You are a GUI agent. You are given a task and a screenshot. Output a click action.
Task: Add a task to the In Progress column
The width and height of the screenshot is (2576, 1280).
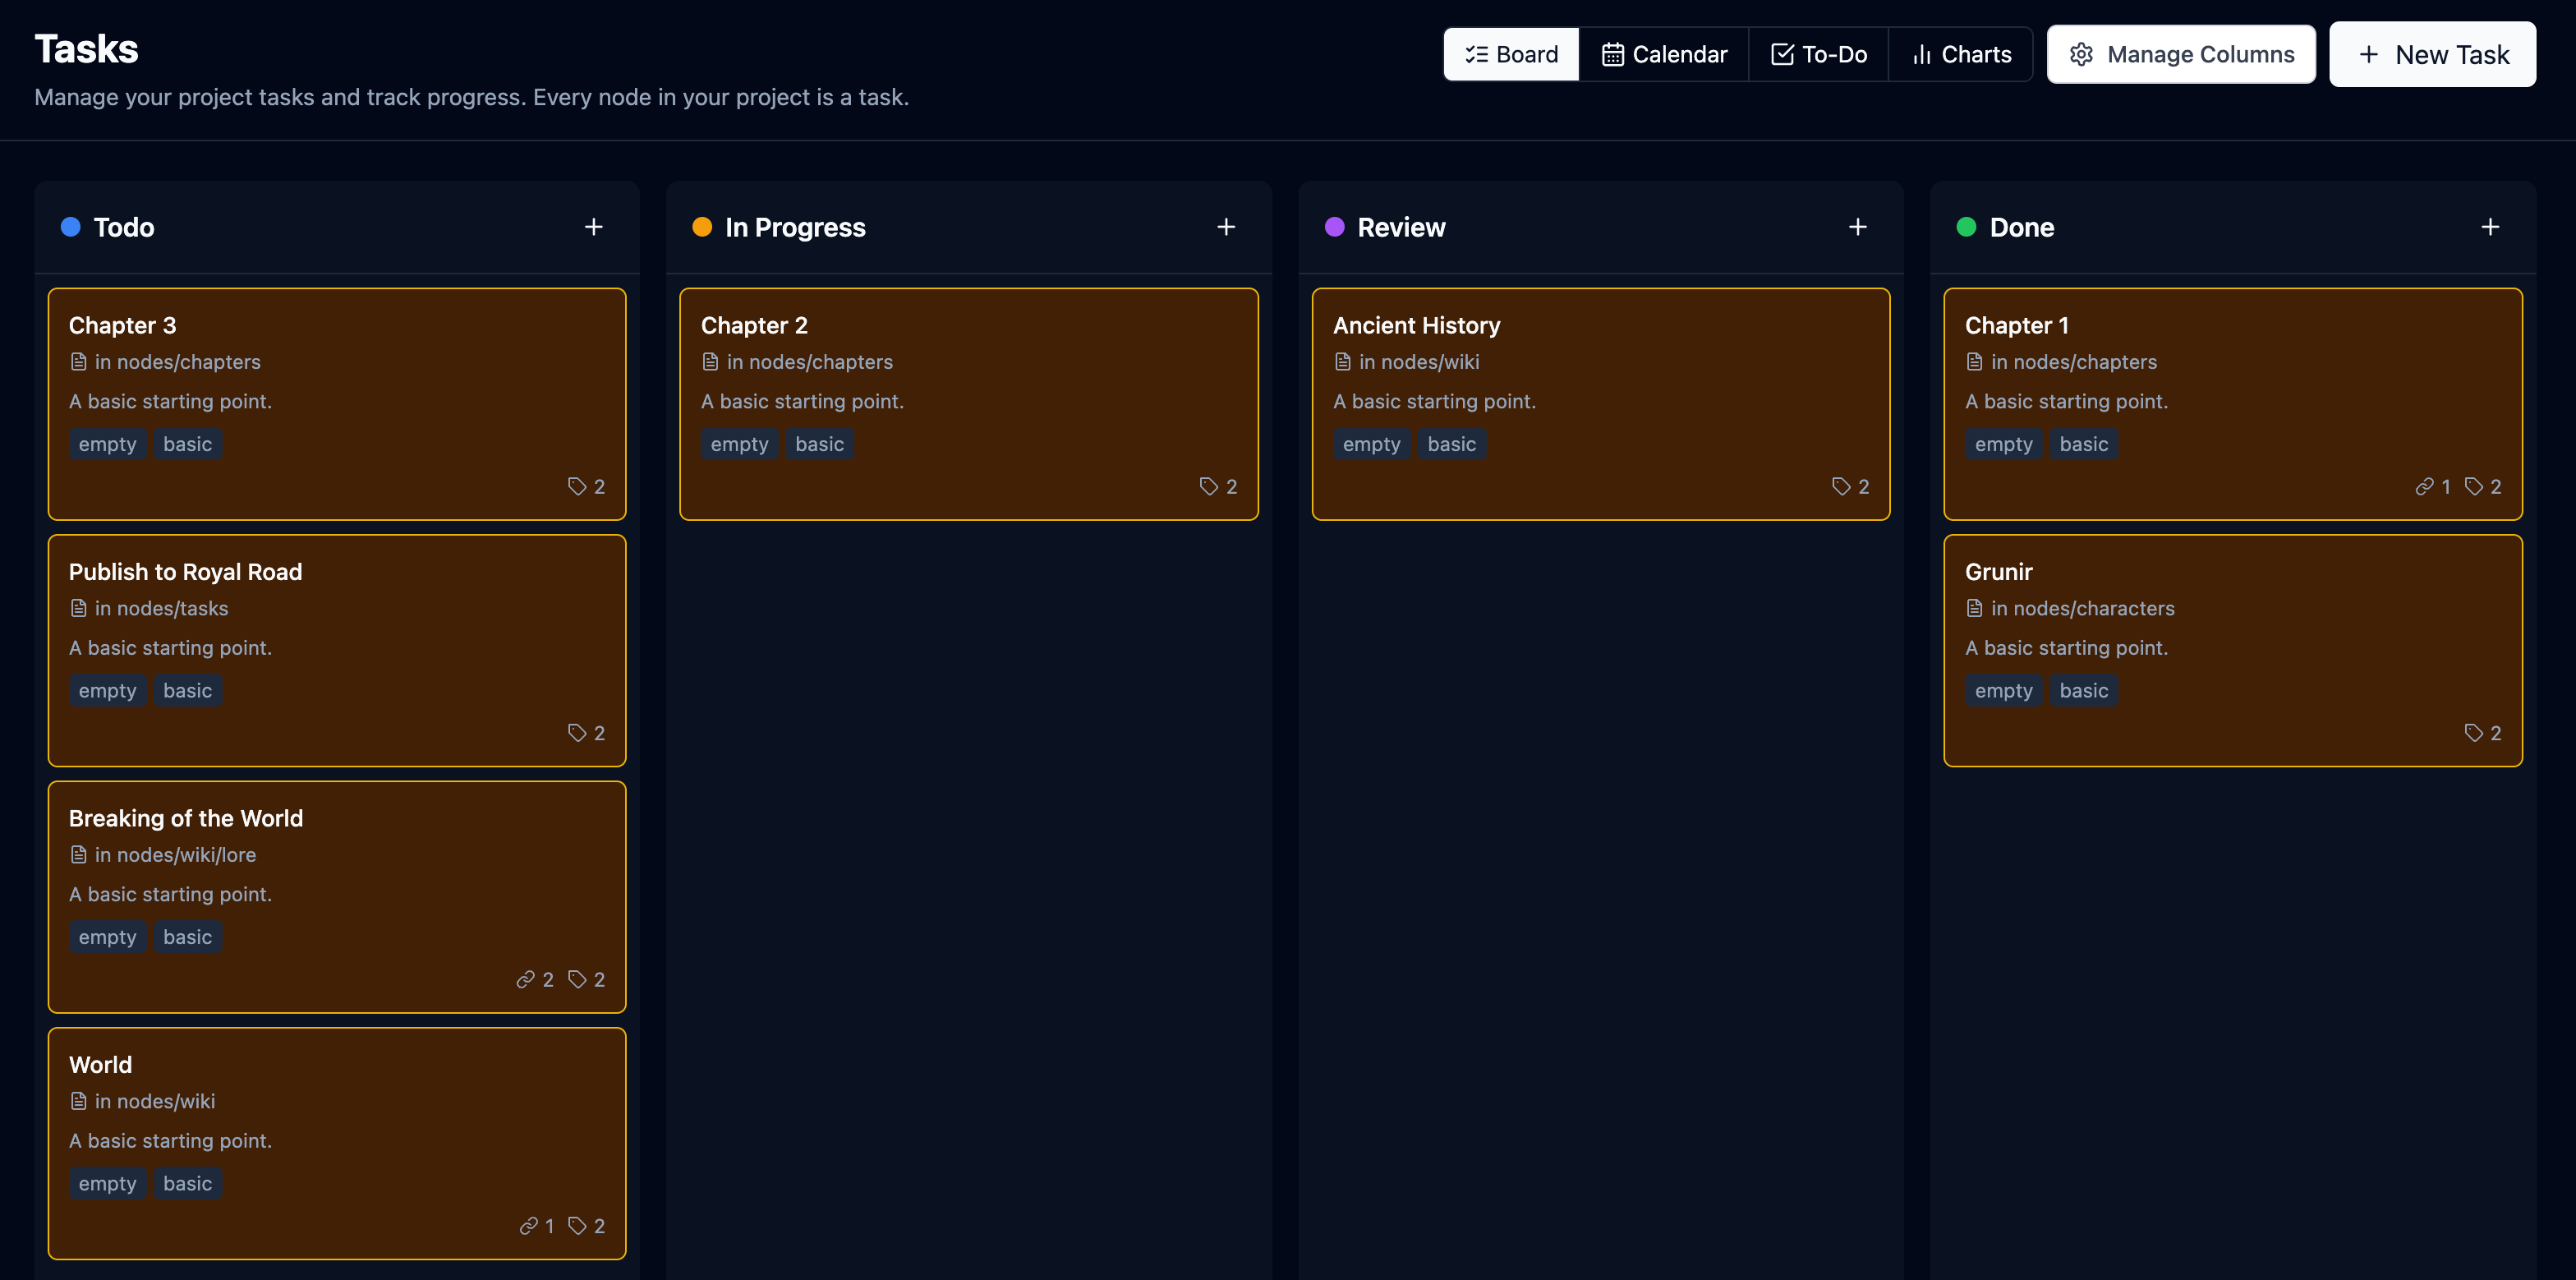pyautogui.click(x=1225, y=227)
